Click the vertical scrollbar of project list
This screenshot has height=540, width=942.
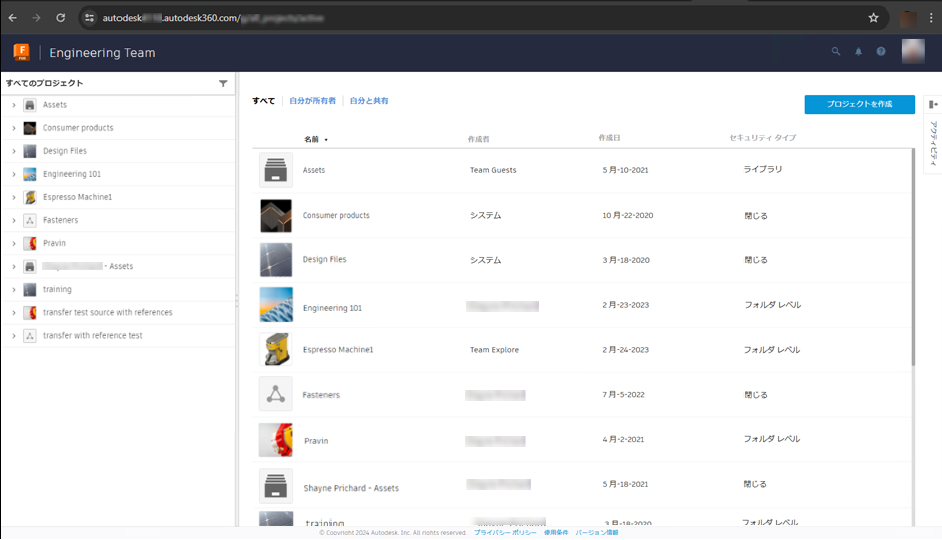[x=913, y=258]
